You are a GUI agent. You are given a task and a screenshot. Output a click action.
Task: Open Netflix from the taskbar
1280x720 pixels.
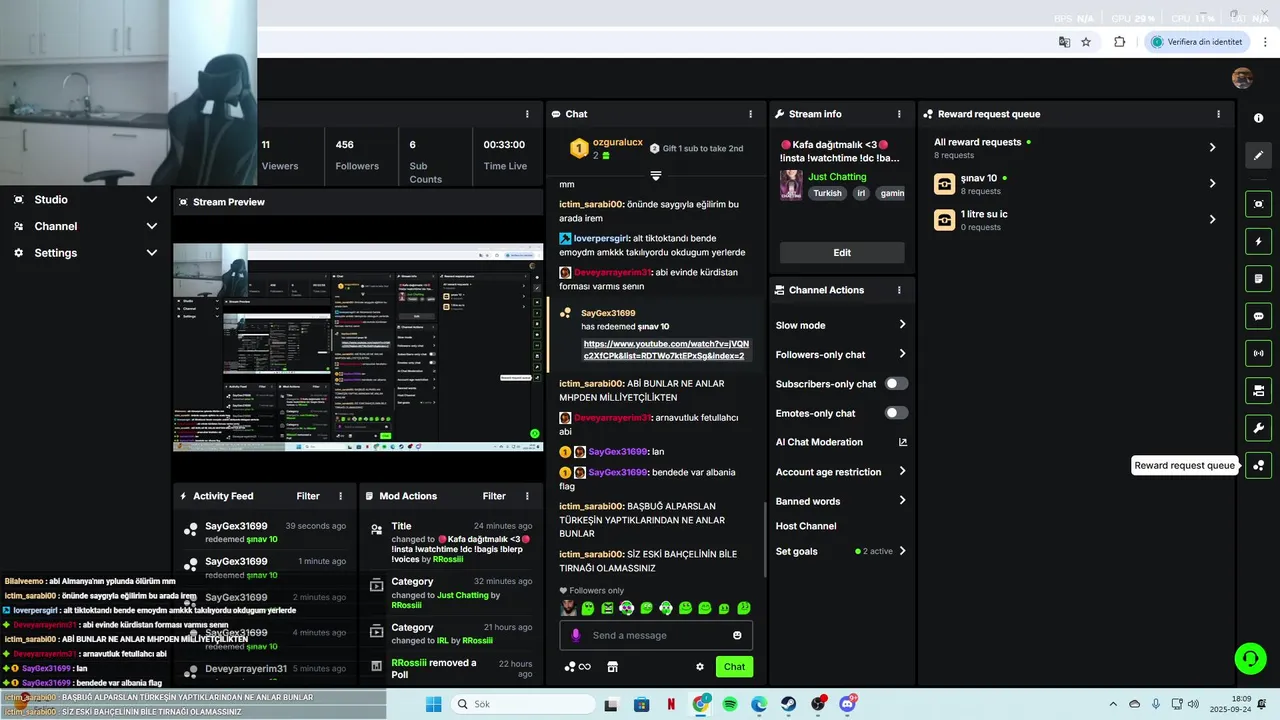pyautogui.click(x=671, y=704)
